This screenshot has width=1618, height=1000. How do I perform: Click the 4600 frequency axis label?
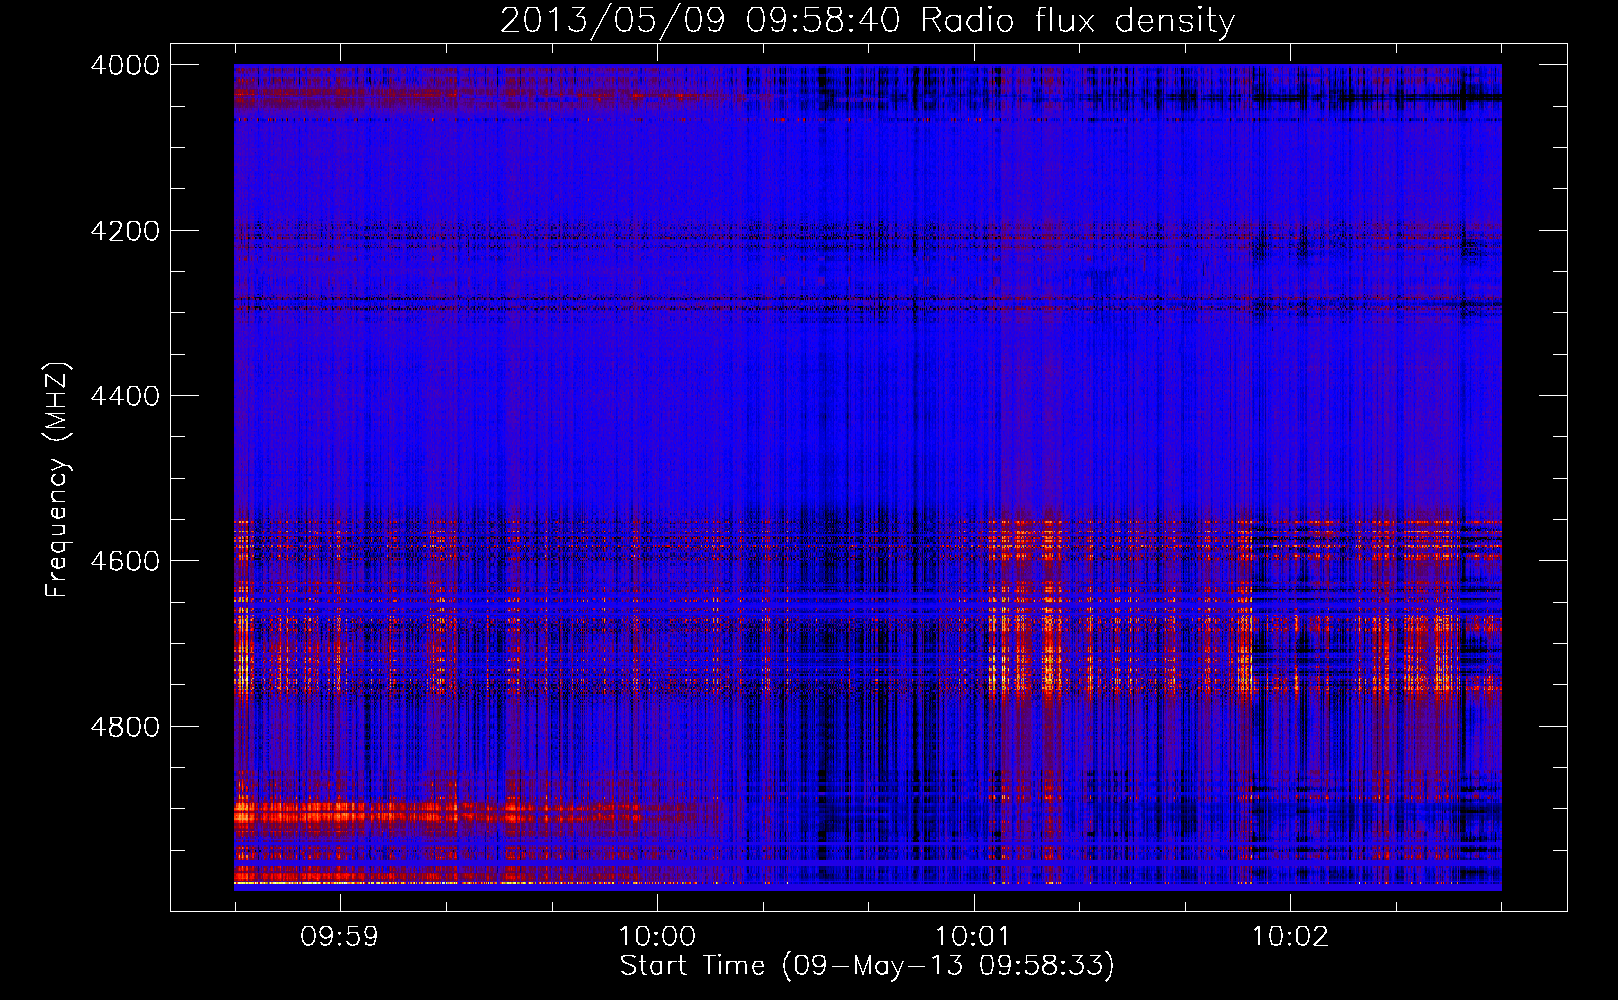click(x=125, y=561)
